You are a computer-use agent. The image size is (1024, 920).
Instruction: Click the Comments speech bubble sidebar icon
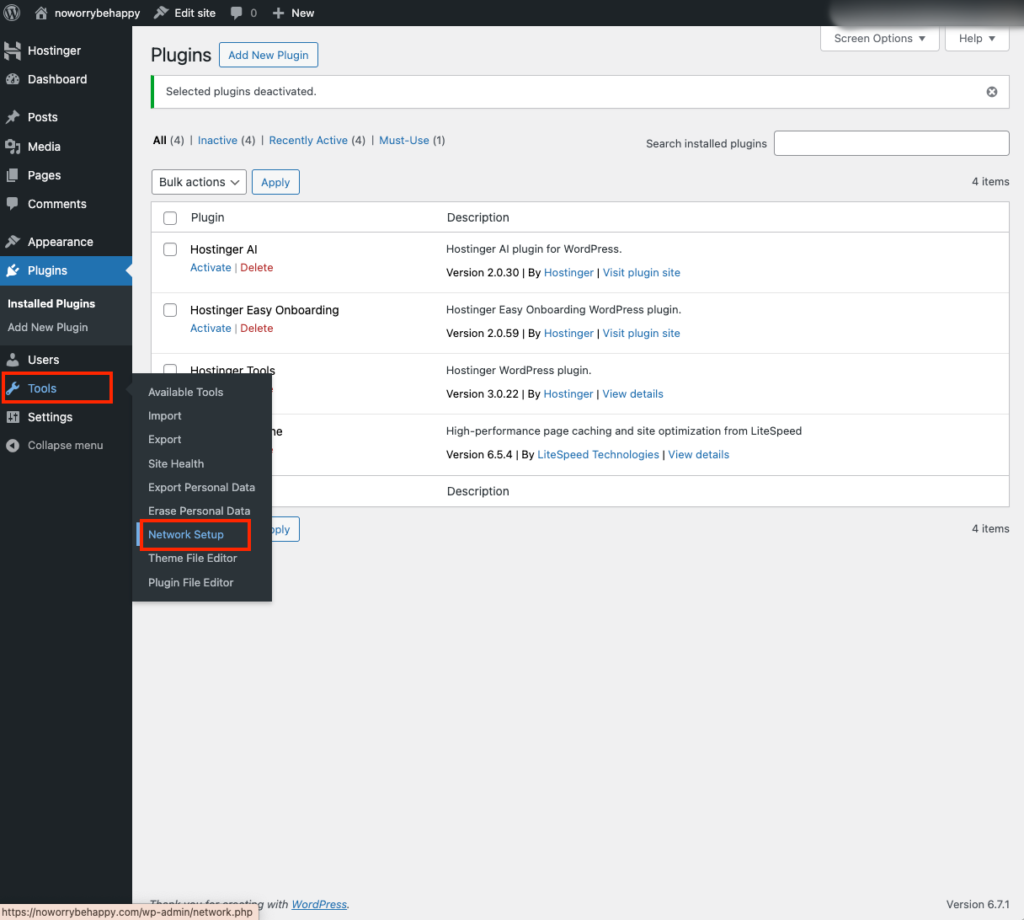[12, 204]
